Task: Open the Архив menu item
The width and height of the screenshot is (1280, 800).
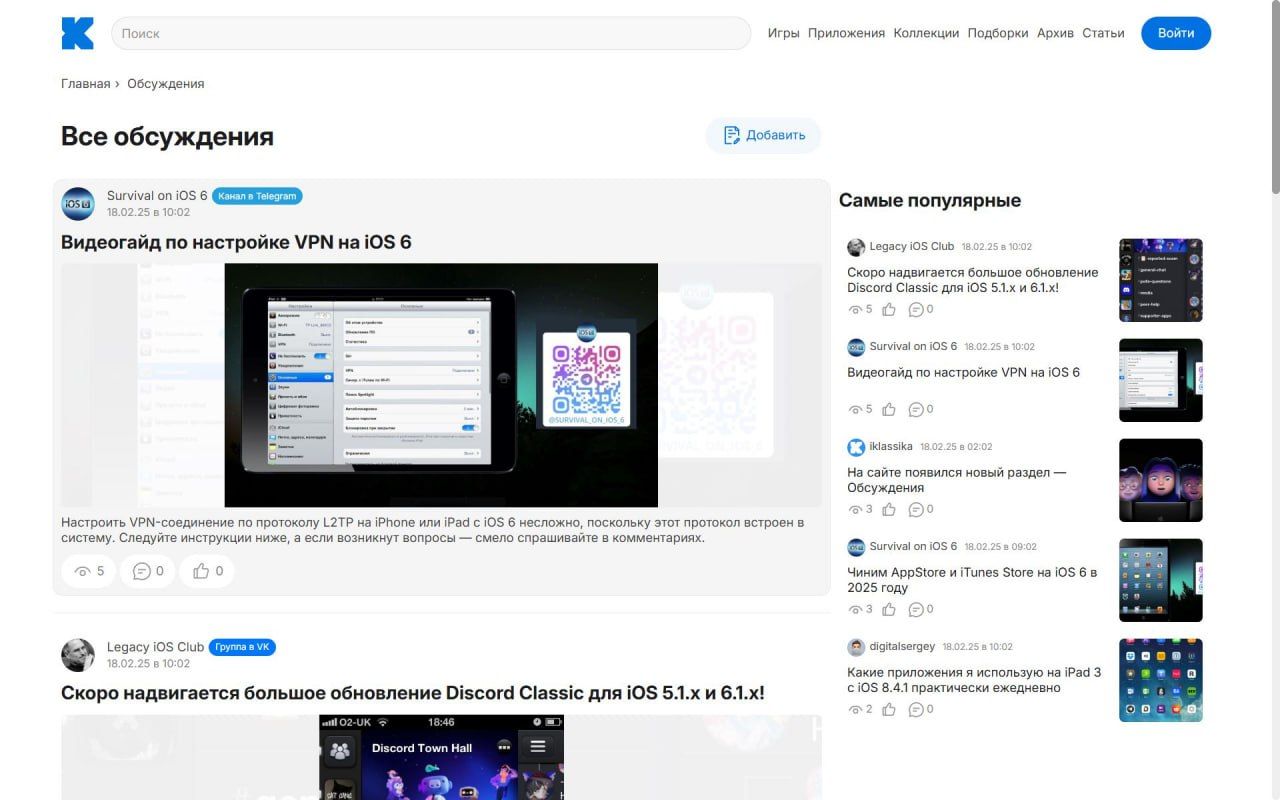Action: click(x=1055, y=33)
